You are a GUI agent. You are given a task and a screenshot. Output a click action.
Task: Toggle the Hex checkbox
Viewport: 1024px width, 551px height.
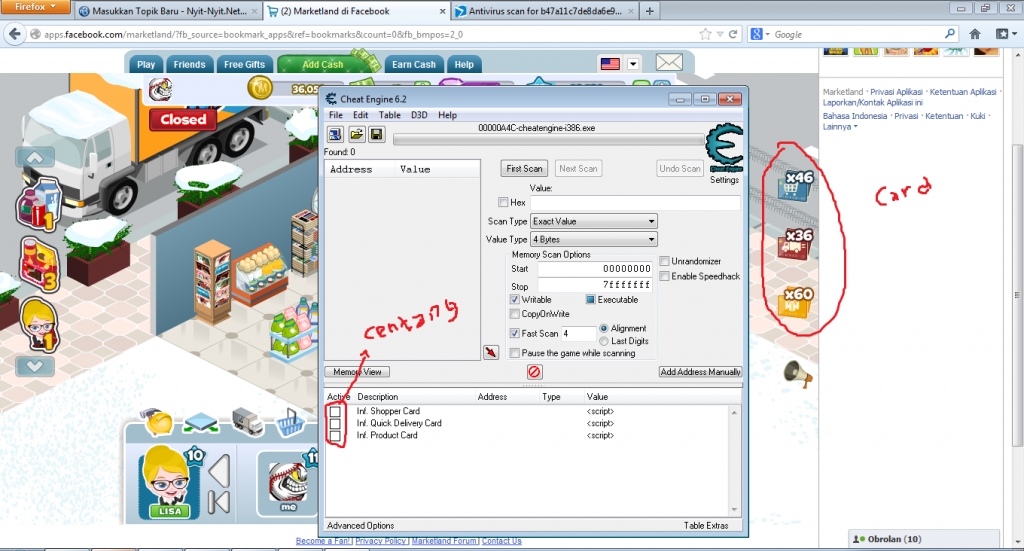tap(503, 202)
